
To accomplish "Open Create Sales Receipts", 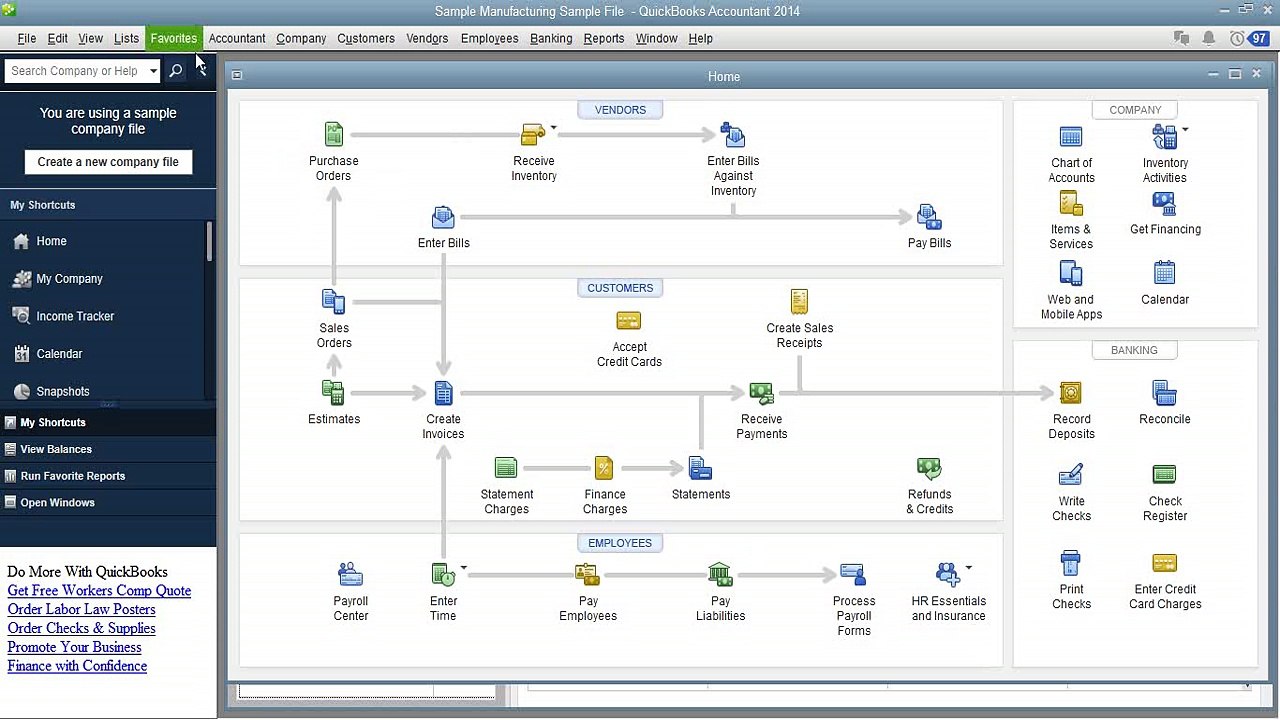I will tap(799, 301).
